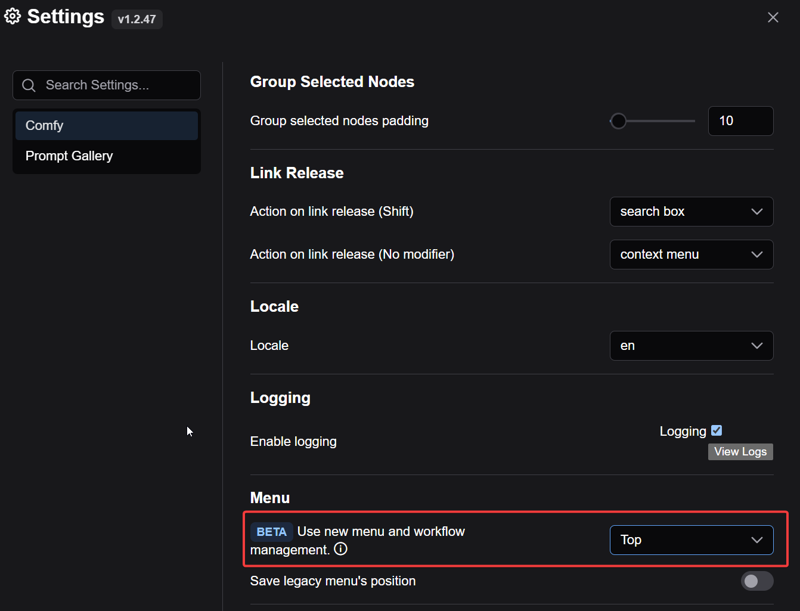The width and height of the screenshot is (800, 611).
Task: Open the new menu position dropdown showing Top
Action: [691, 540]
